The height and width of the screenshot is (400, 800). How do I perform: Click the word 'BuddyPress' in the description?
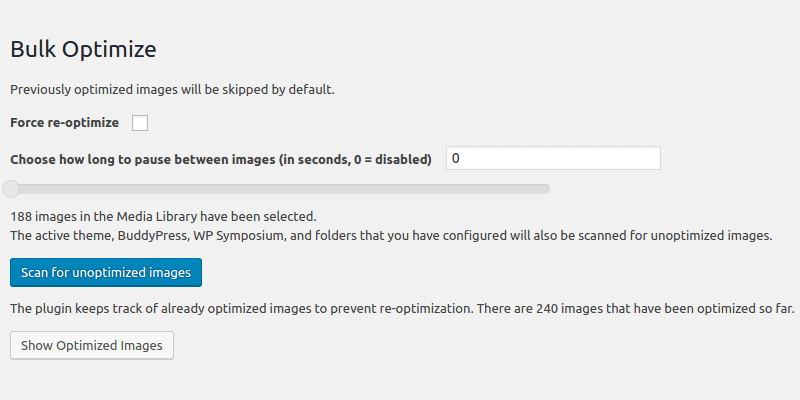click(153, 236)
